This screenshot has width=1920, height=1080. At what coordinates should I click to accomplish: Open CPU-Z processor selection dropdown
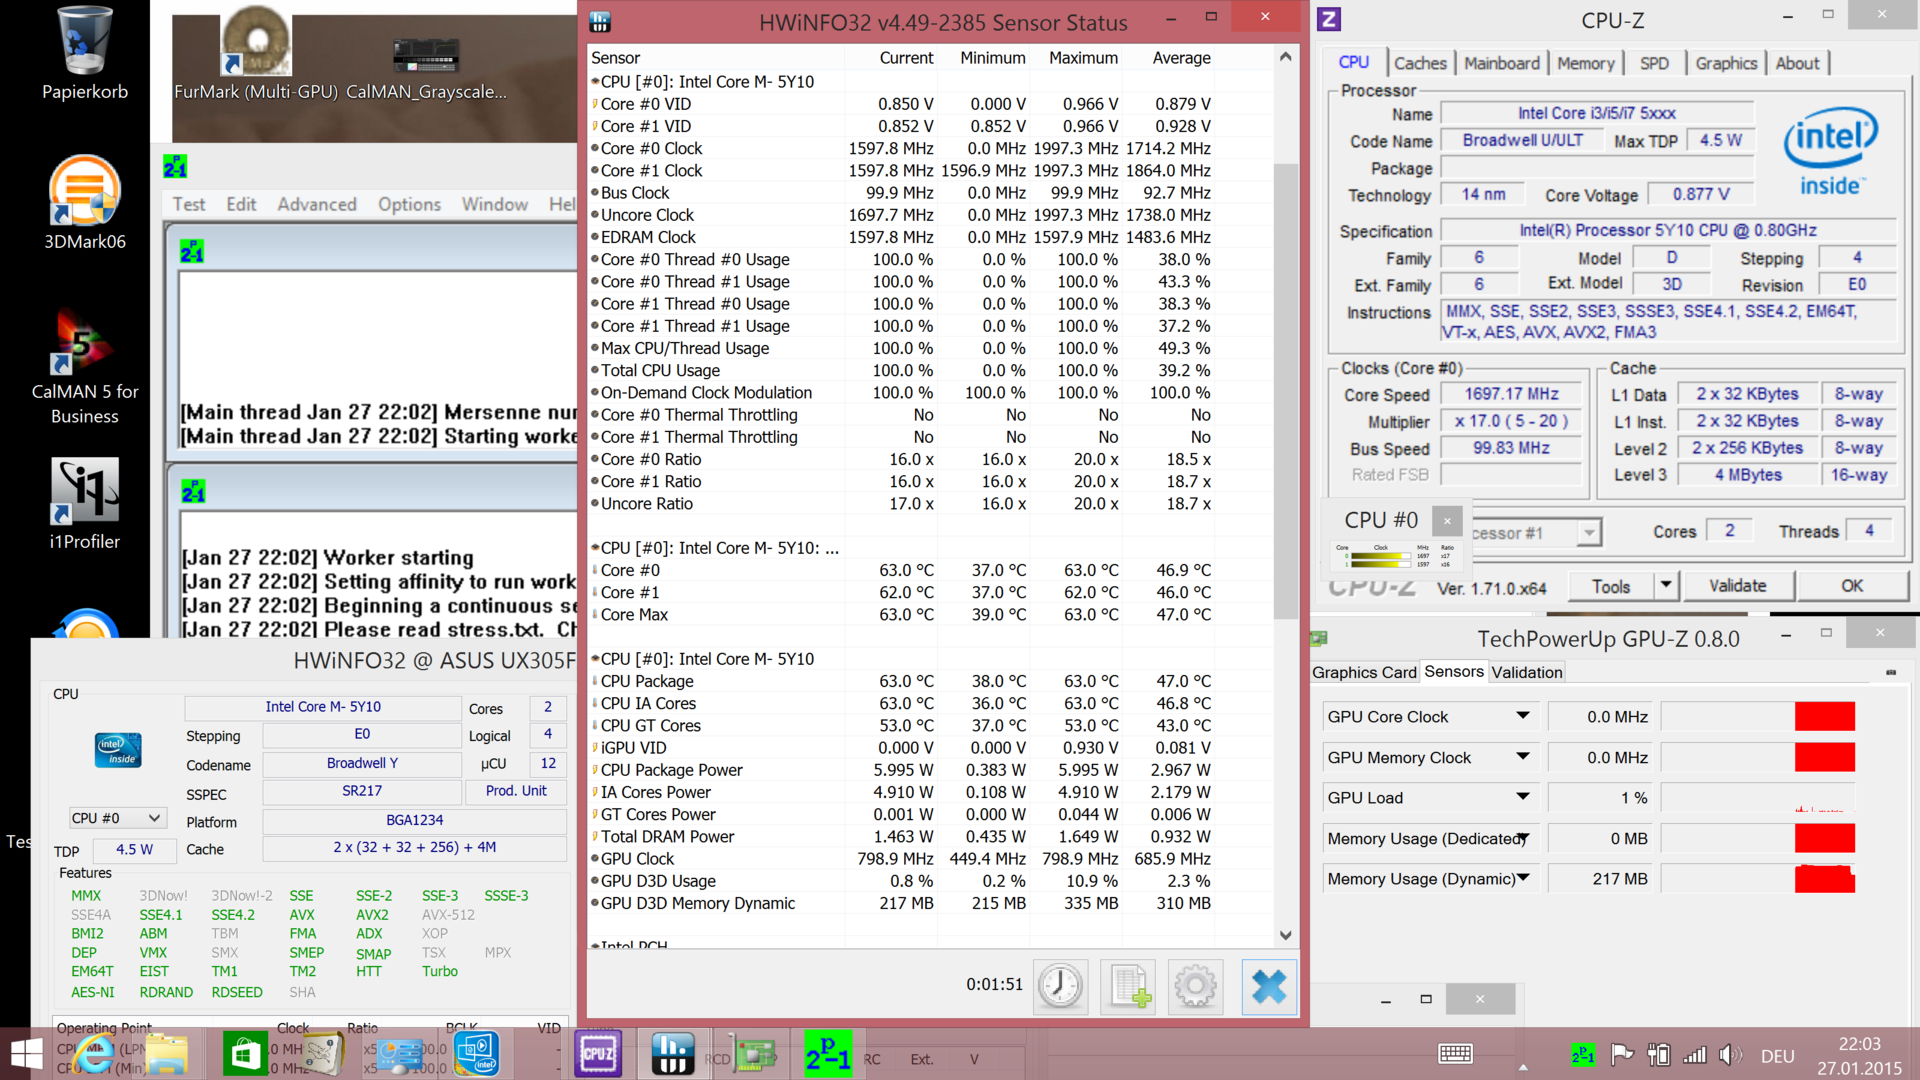[1589, 532]
